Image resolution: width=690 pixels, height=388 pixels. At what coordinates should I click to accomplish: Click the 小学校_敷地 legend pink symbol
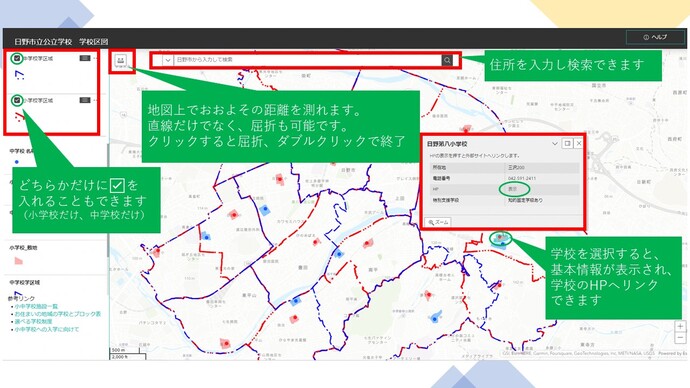click(x=18, y=261)
